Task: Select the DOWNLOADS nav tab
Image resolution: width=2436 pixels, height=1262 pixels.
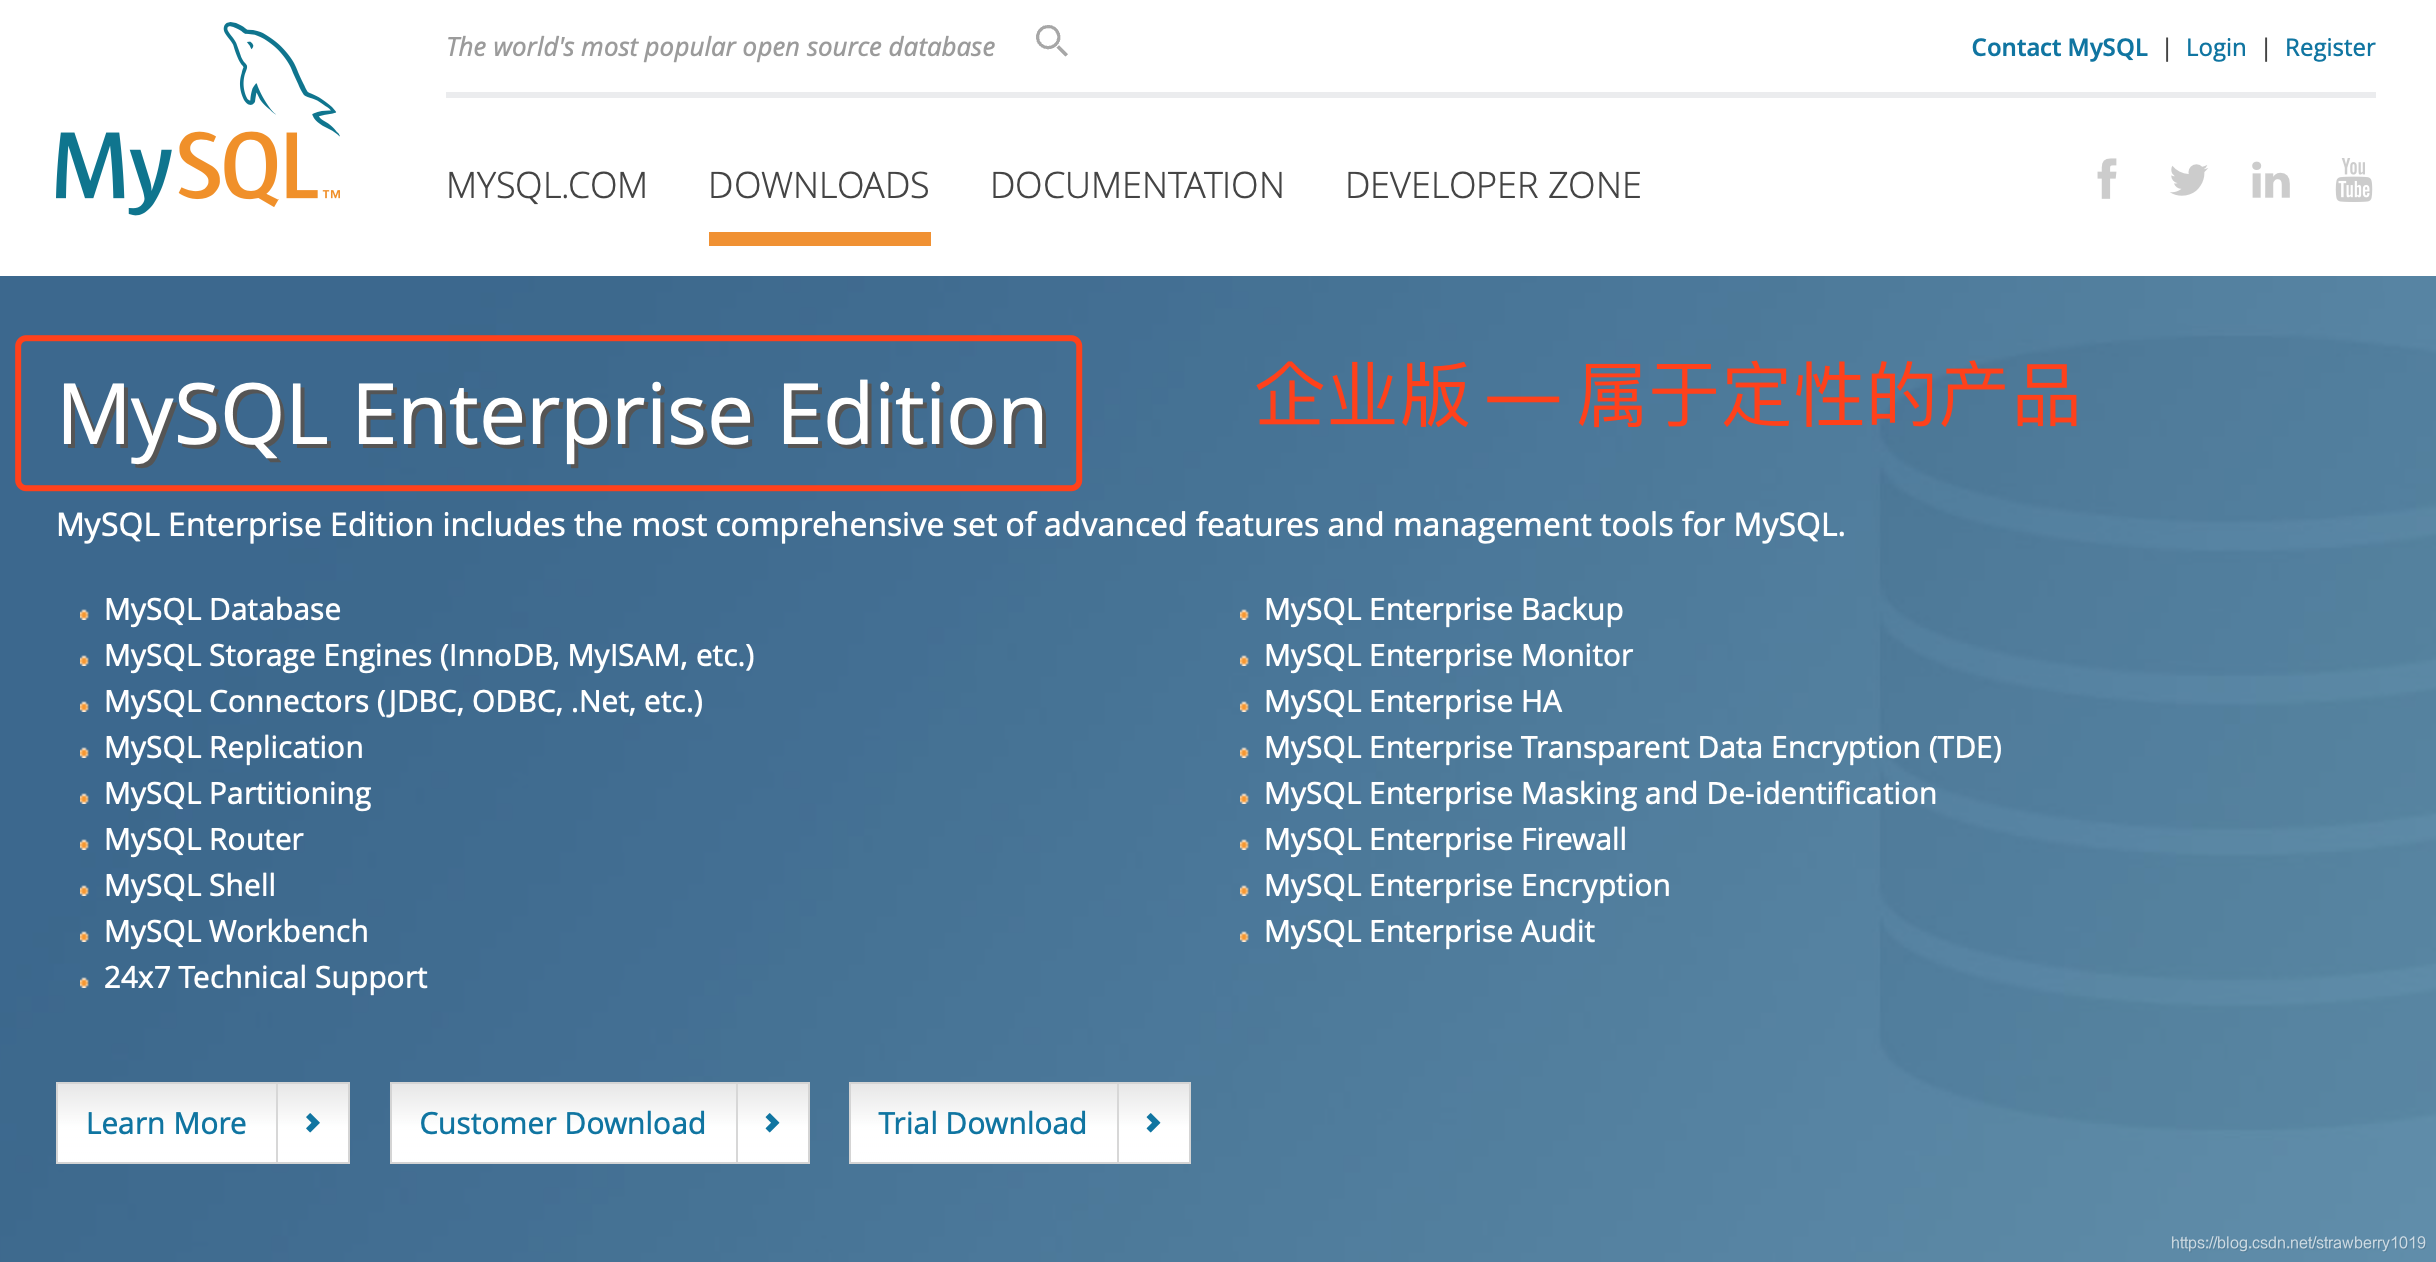Action: tap(819, 185)
